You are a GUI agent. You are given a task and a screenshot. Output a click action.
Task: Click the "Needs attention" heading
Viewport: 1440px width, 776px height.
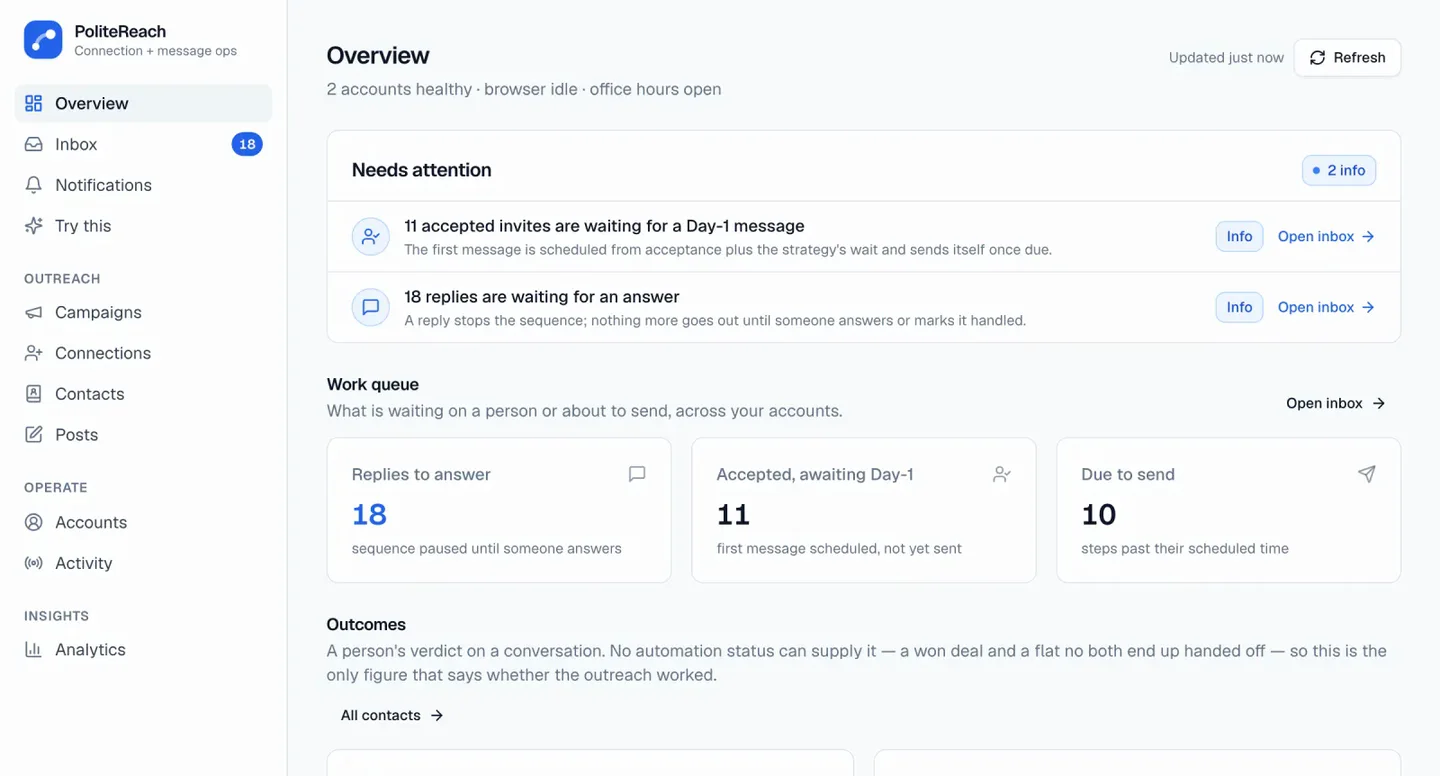422,170
